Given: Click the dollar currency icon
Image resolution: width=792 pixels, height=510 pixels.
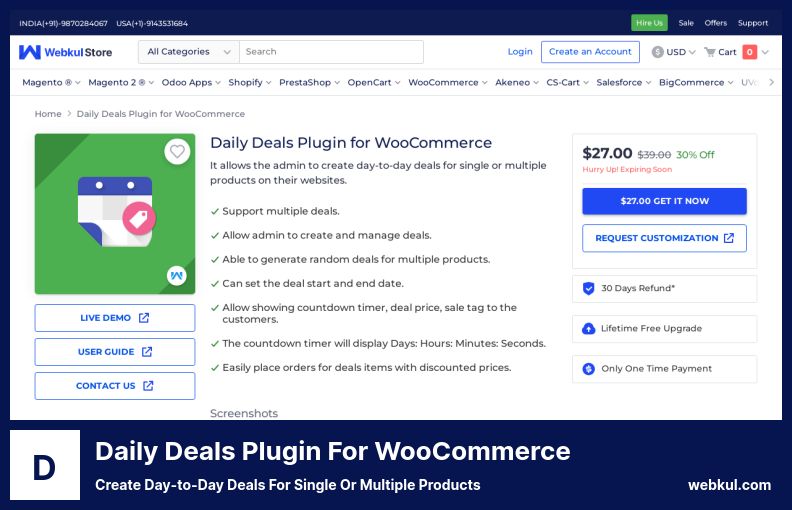Looking at the screenshot, I should 657,52.
